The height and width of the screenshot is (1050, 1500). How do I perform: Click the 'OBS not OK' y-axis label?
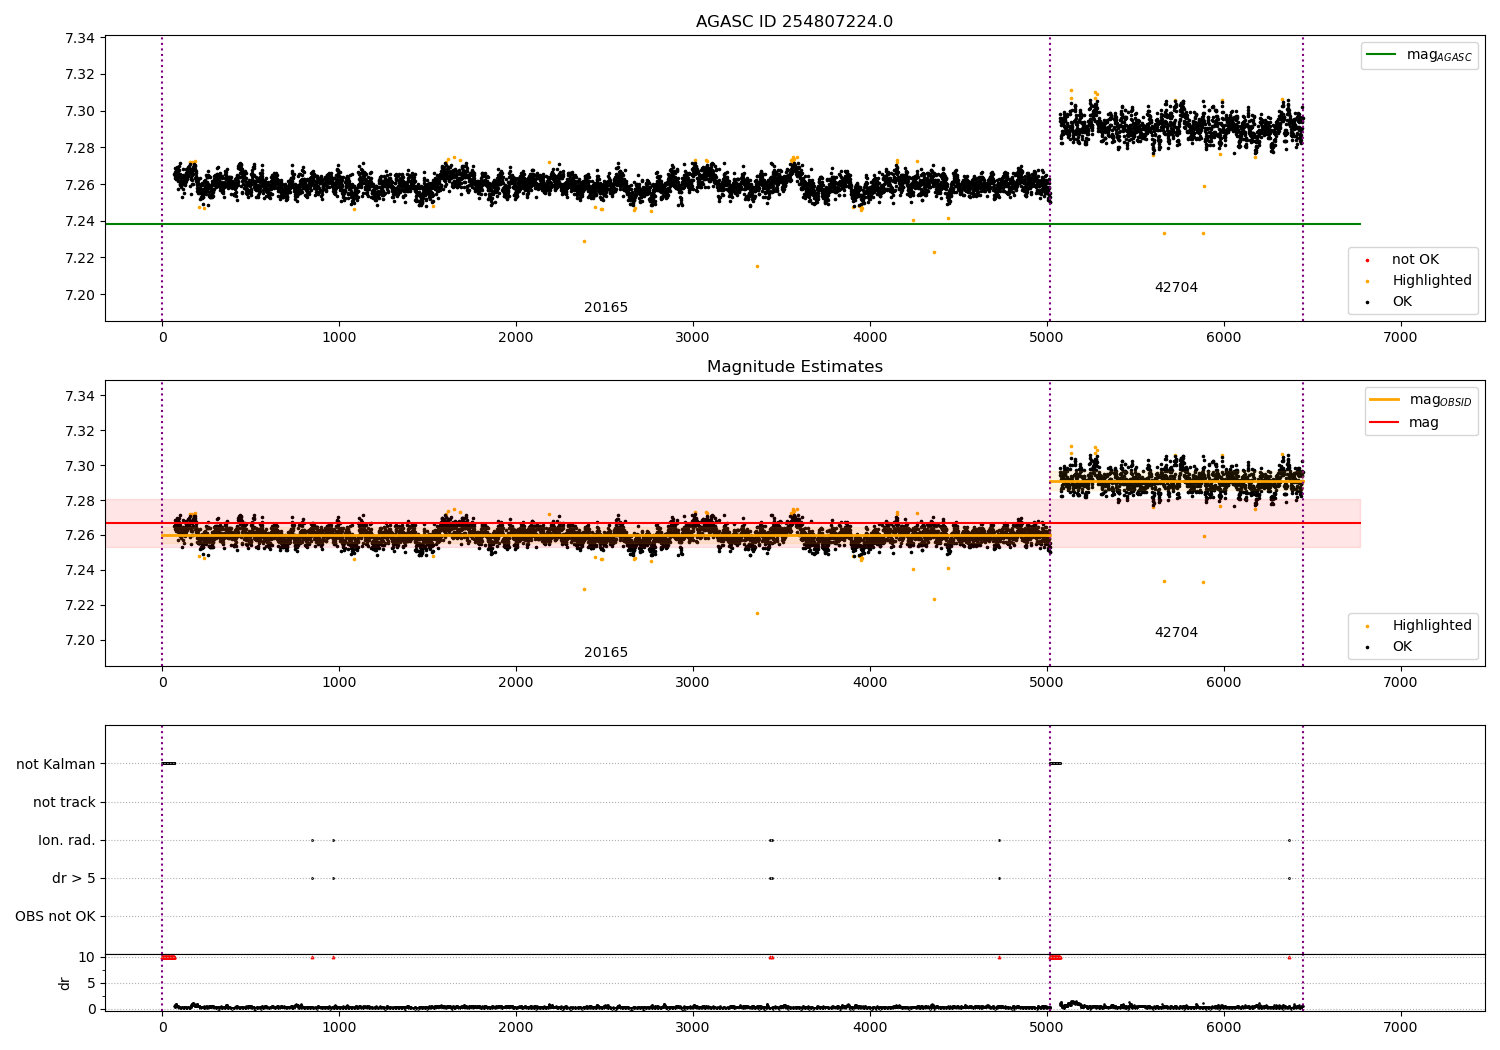pyautogui.click(x=55, y=916)
